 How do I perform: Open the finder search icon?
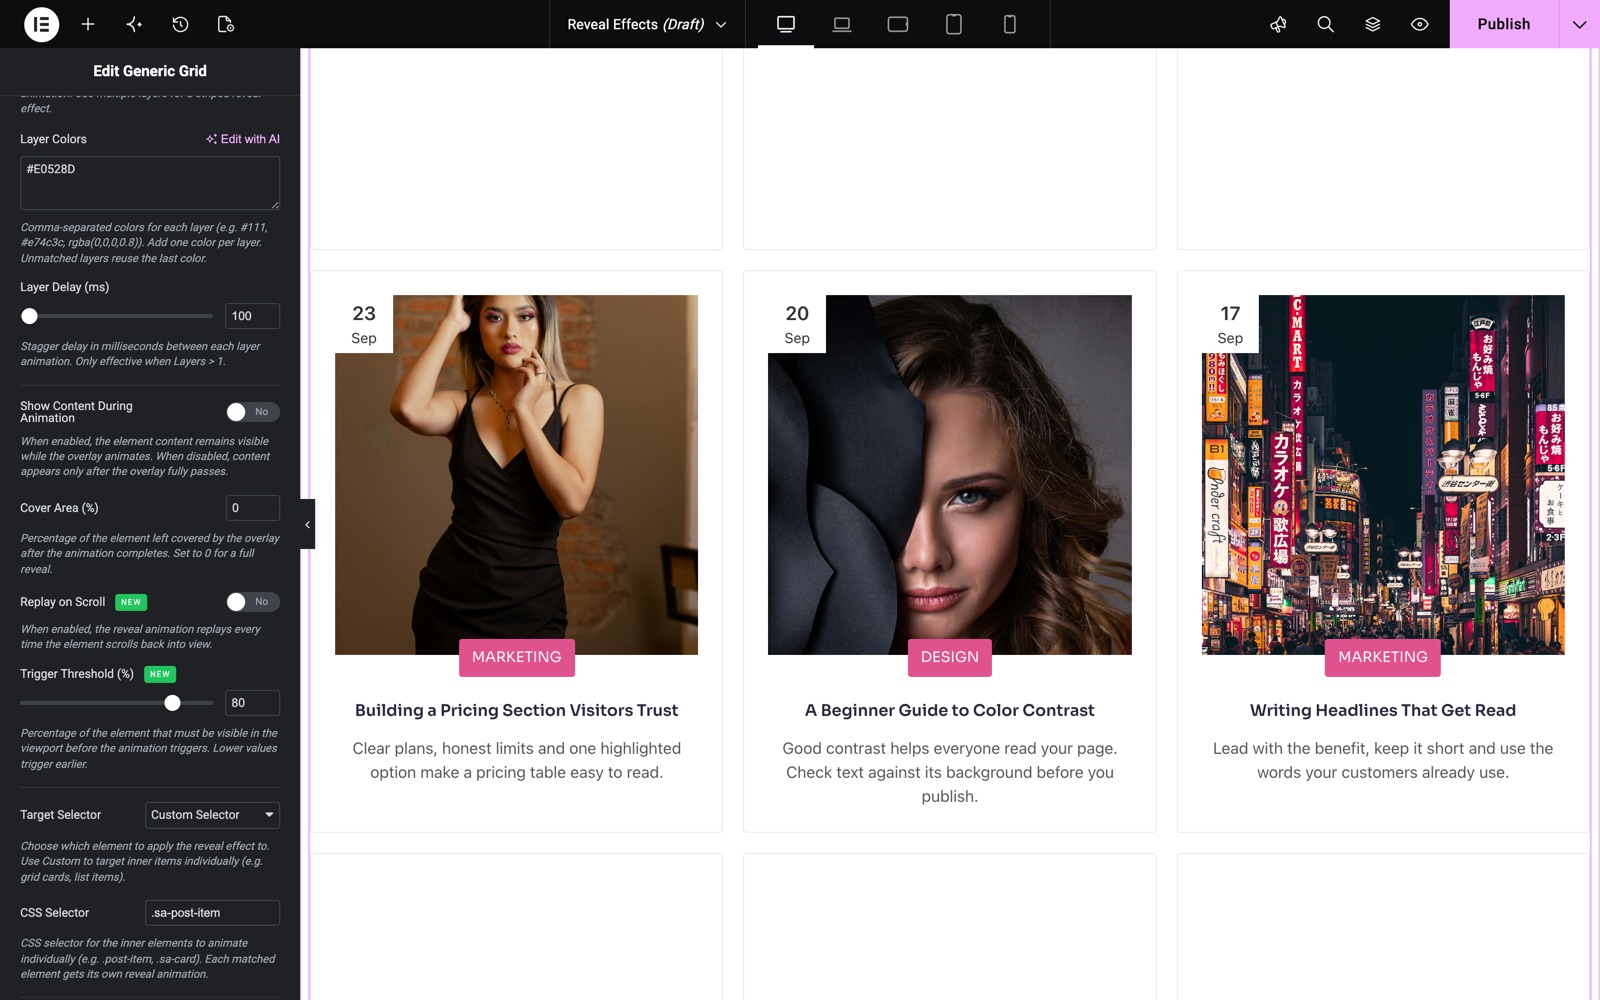click(x=1325, y=24)
